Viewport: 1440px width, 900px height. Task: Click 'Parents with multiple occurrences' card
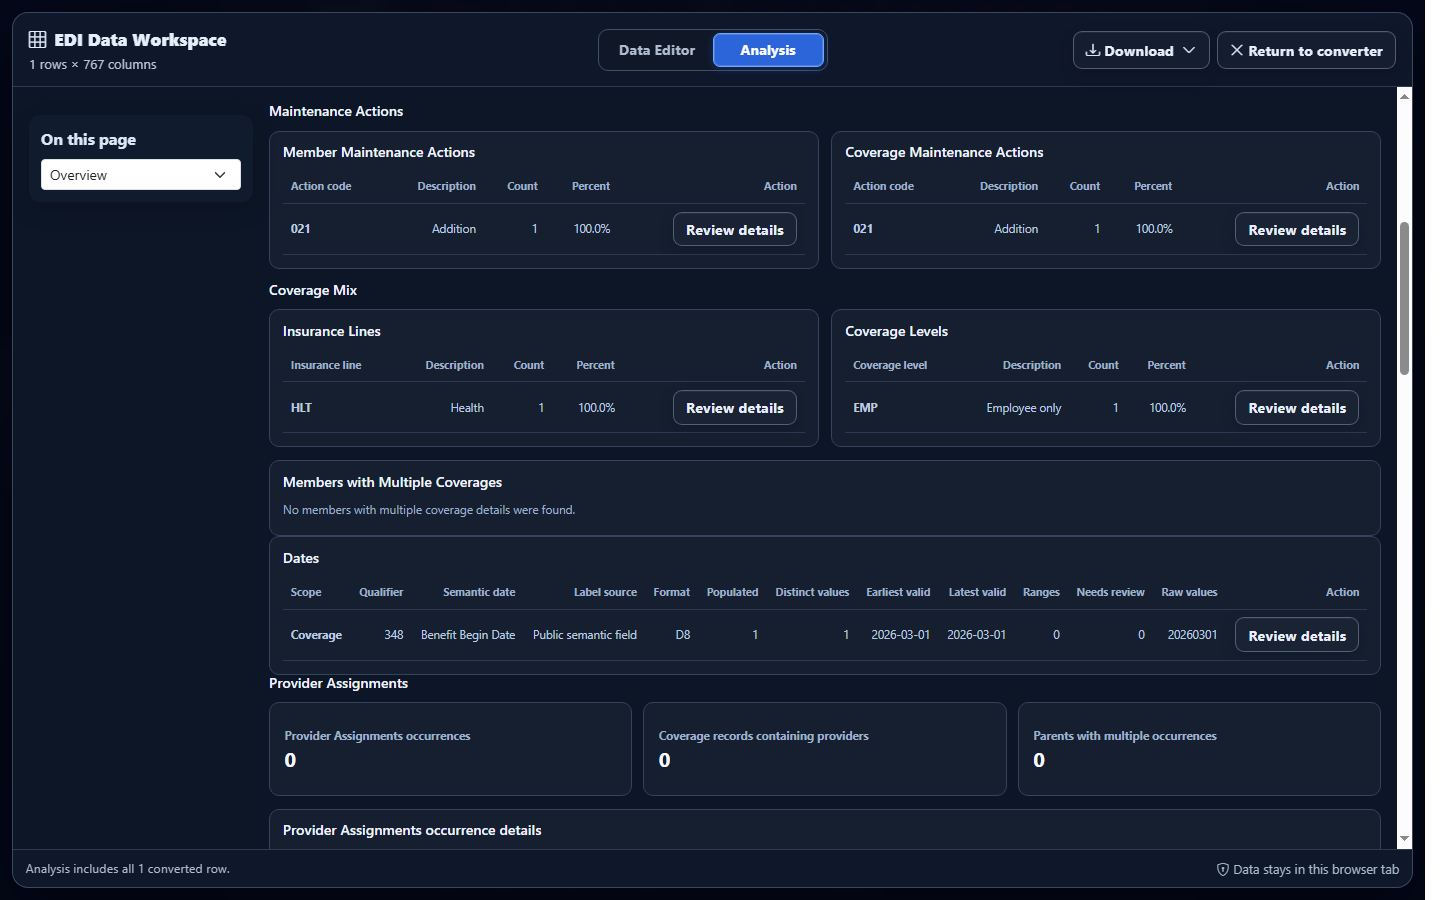point(1199,749)
